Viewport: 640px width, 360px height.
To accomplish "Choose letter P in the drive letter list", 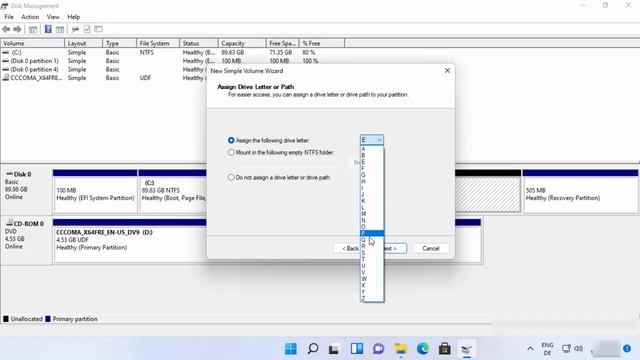I will pyautogui.click(x=372, y=233).
